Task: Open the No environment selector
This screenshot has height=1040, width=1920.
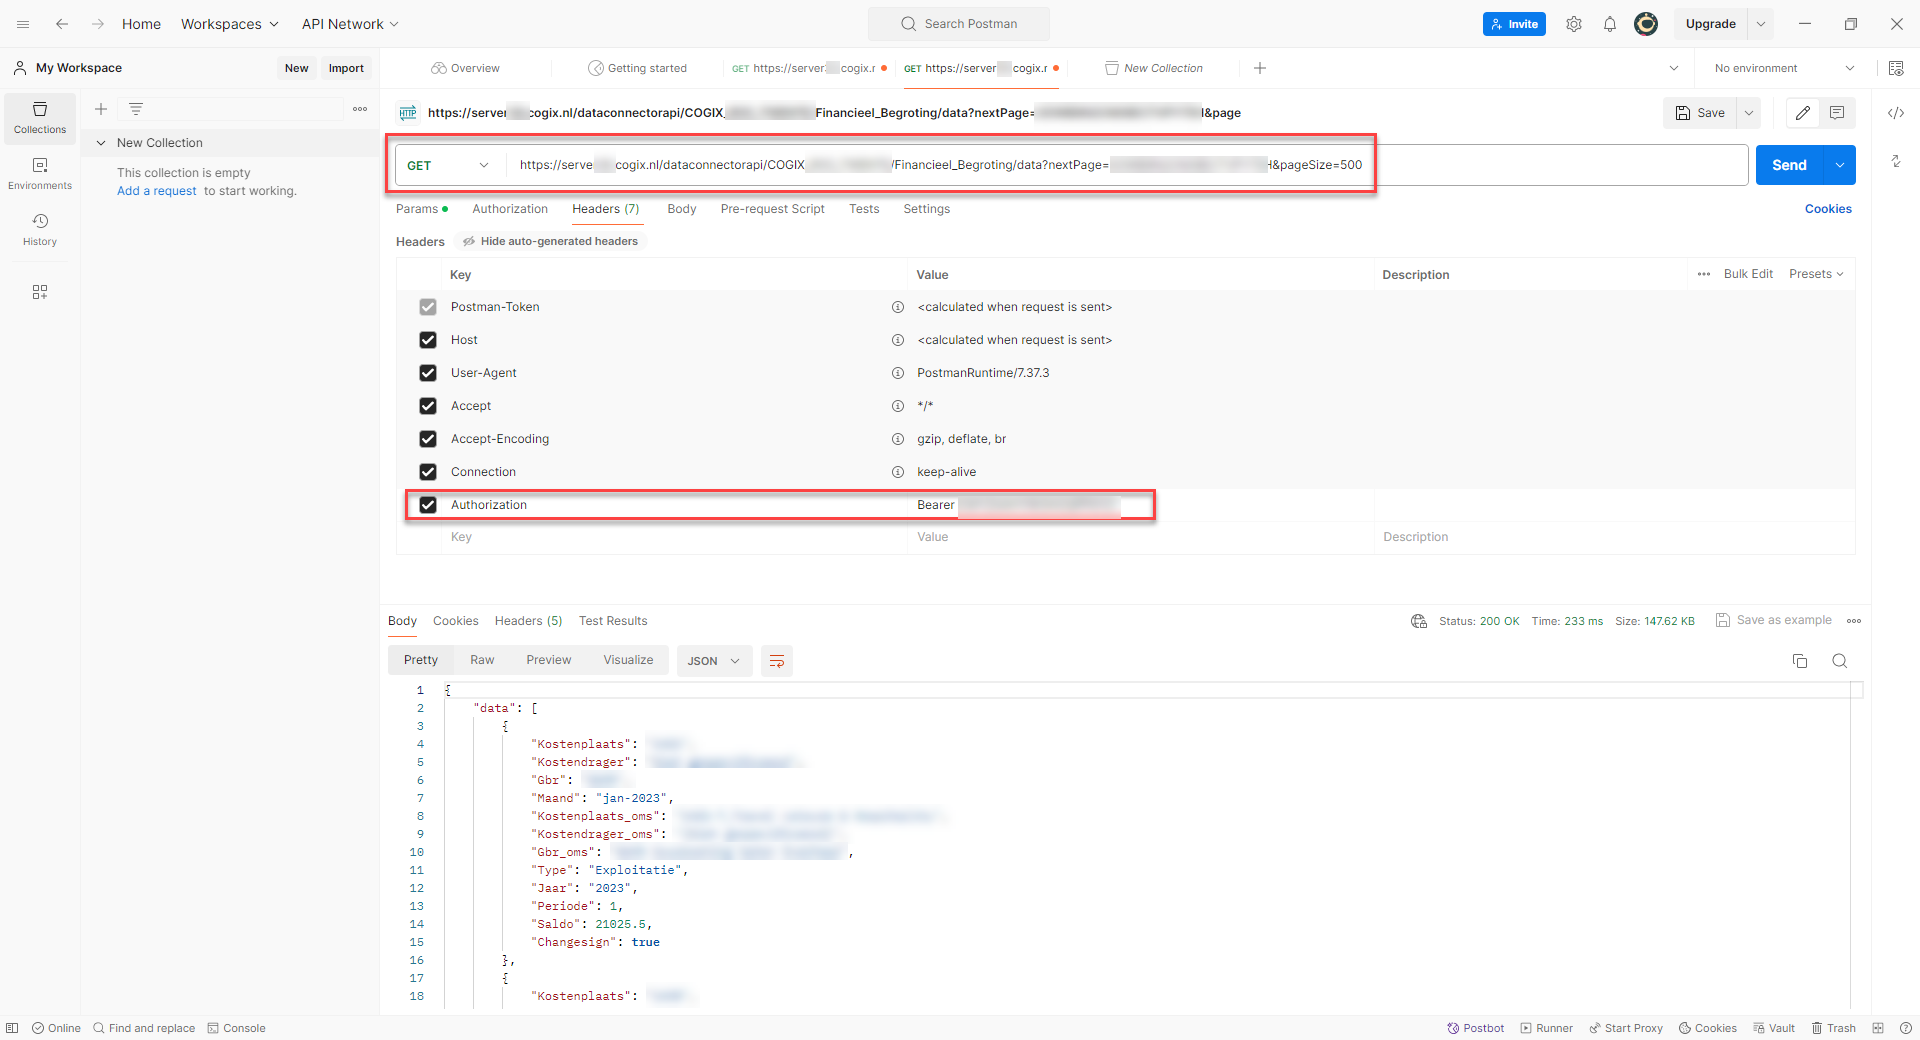Action: tap(1784, 68)
